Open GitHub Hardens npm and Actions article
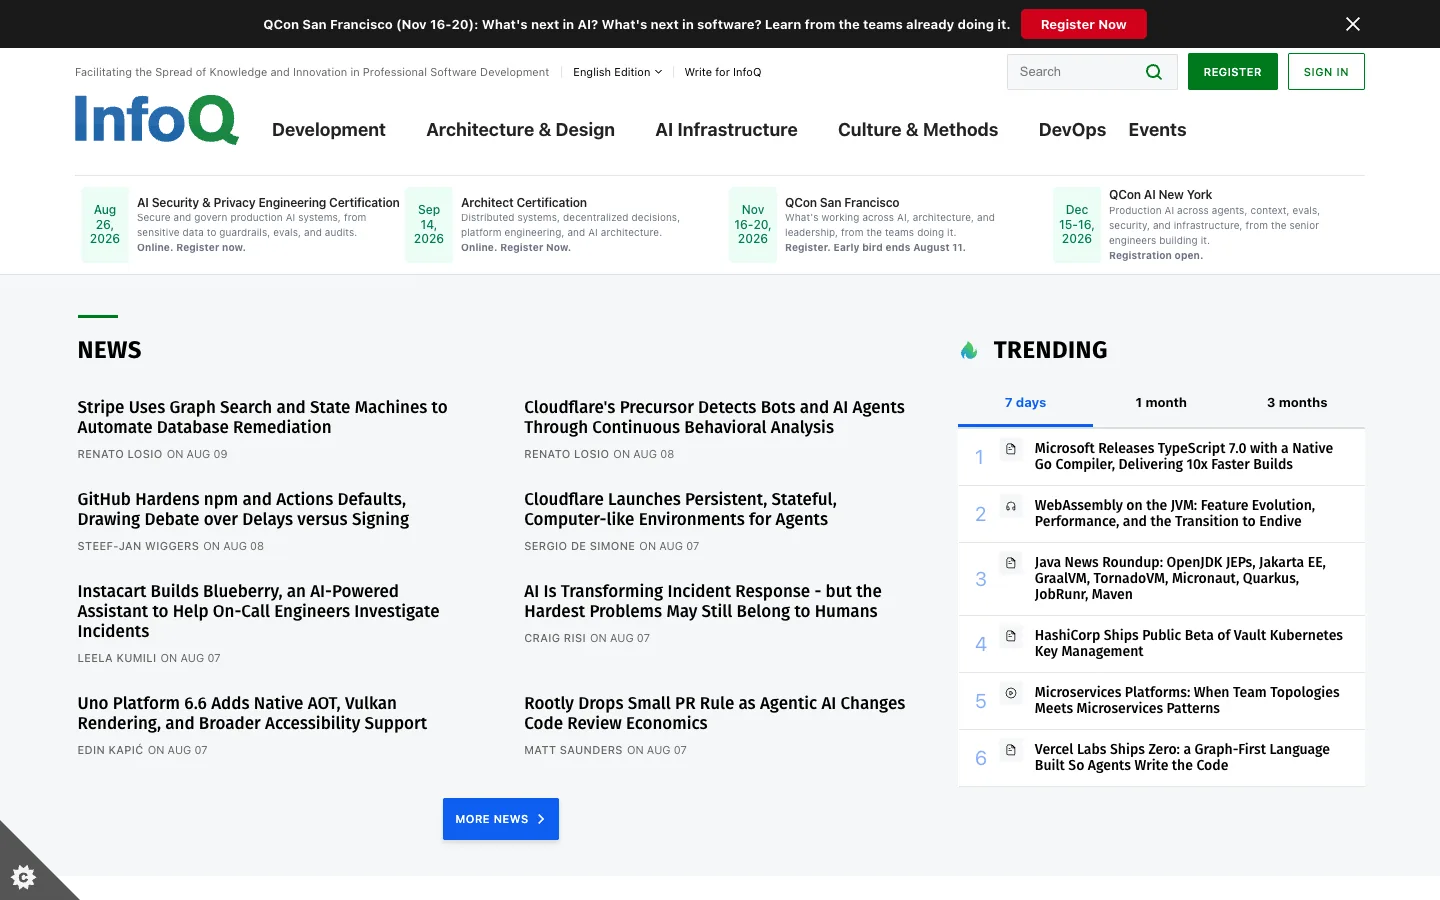The width and height of the screenshot is (1440, 900). point(243,509)
